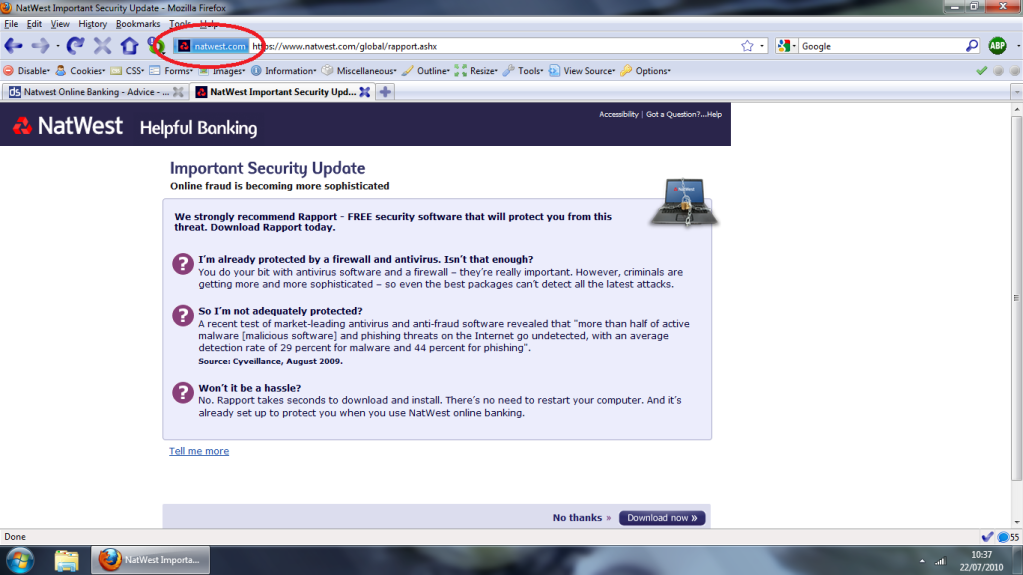Open the URL history dropdown arrow

click(762, 46)
